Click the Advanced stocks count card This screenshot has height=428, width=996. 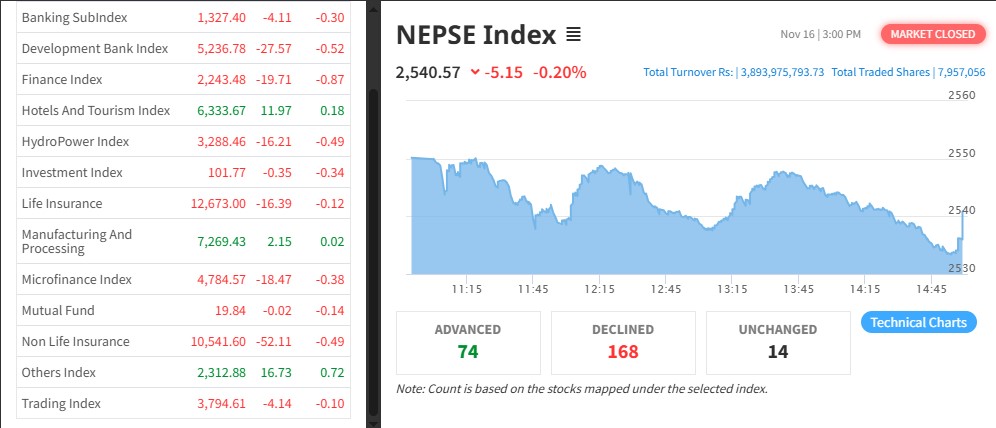[x=468, y=341]
